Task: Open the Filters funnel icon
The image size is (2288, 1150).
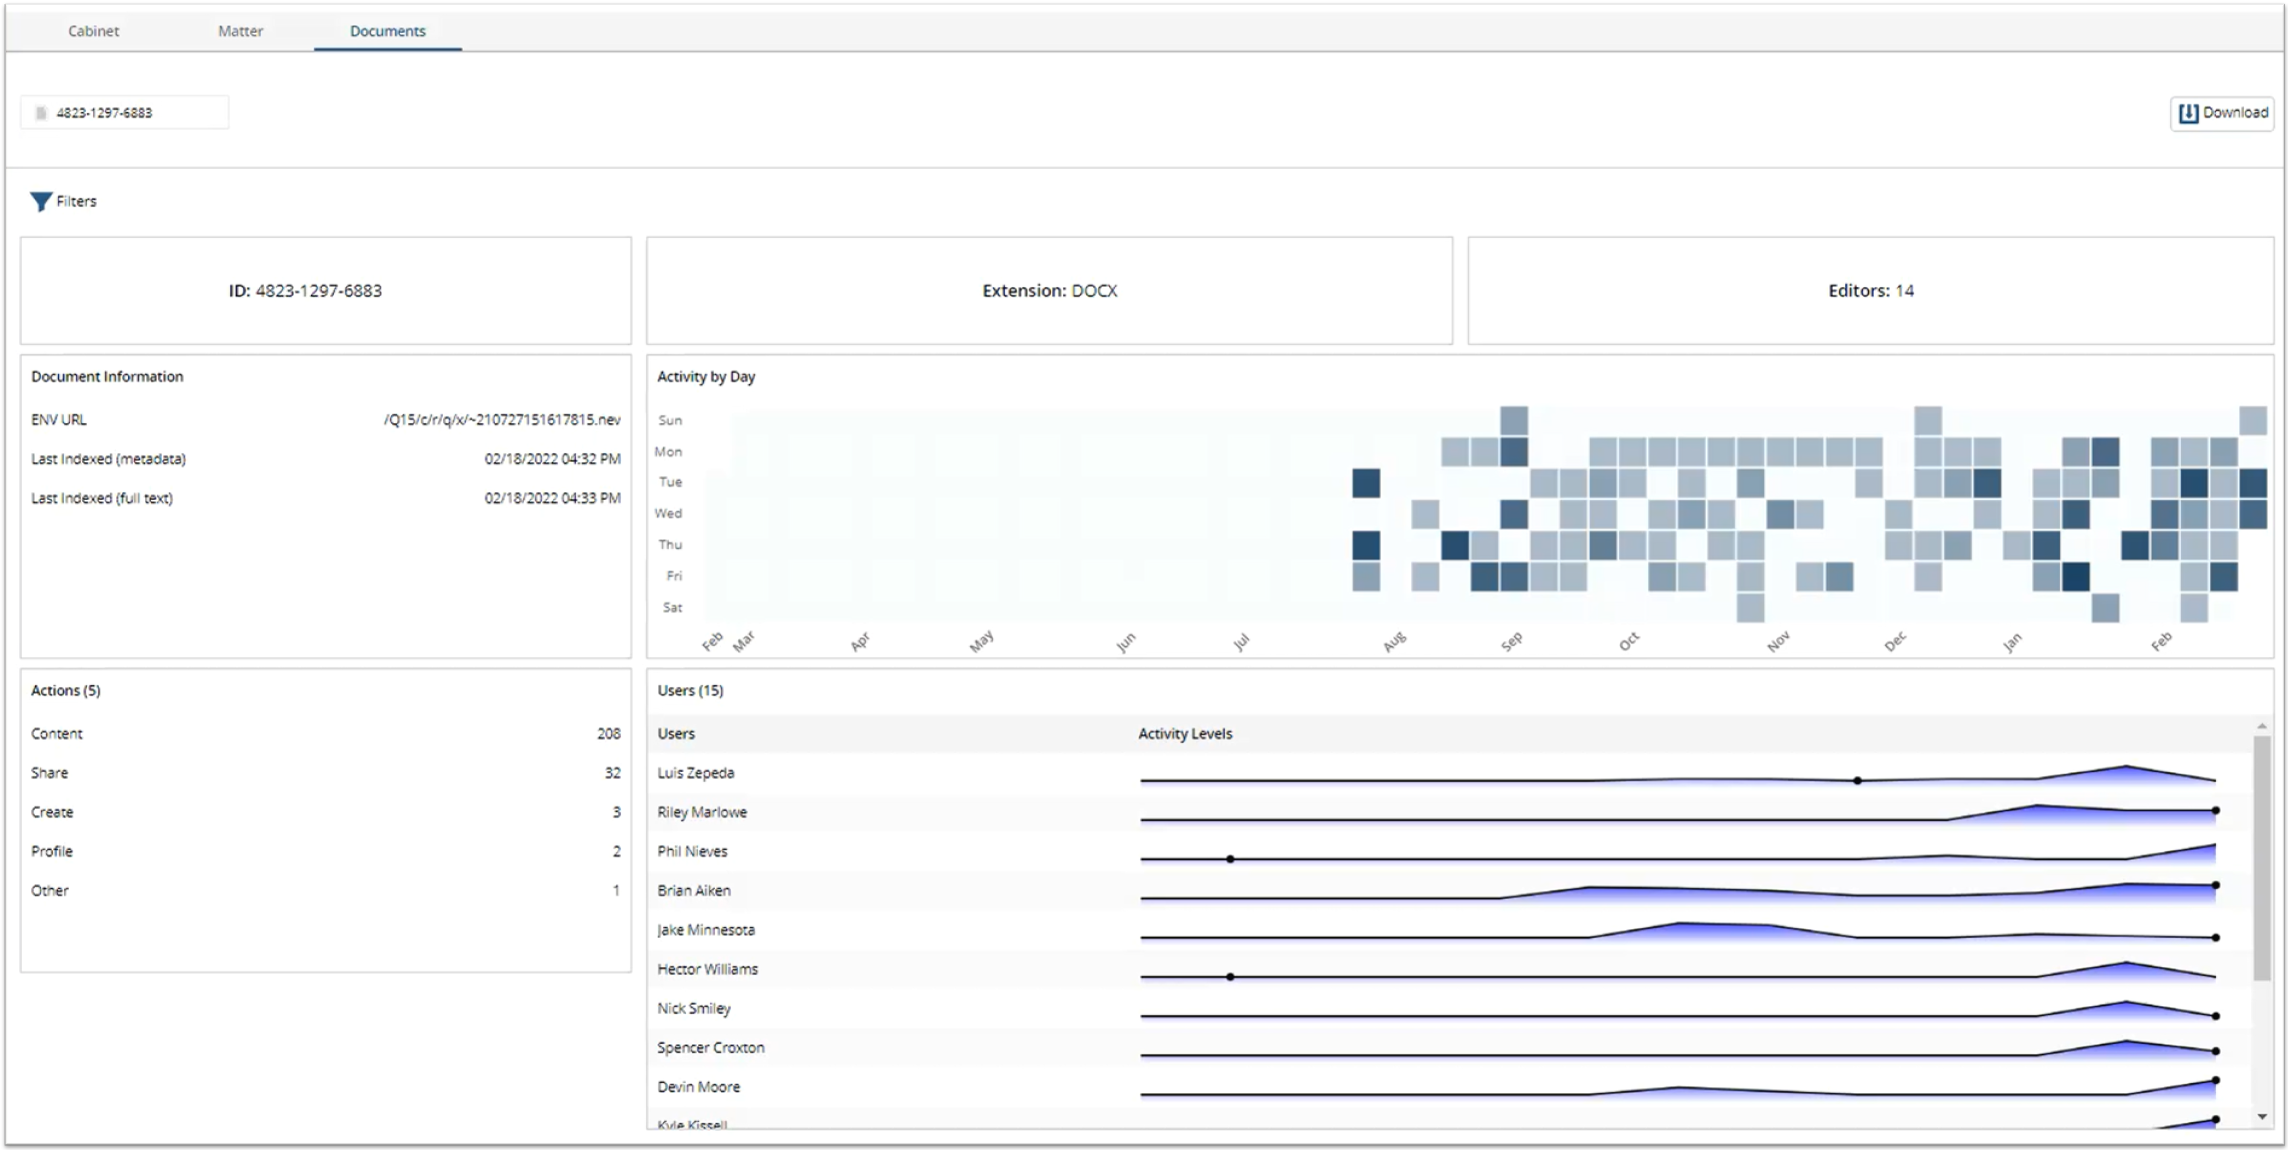Action: click(x=40, y=201)
